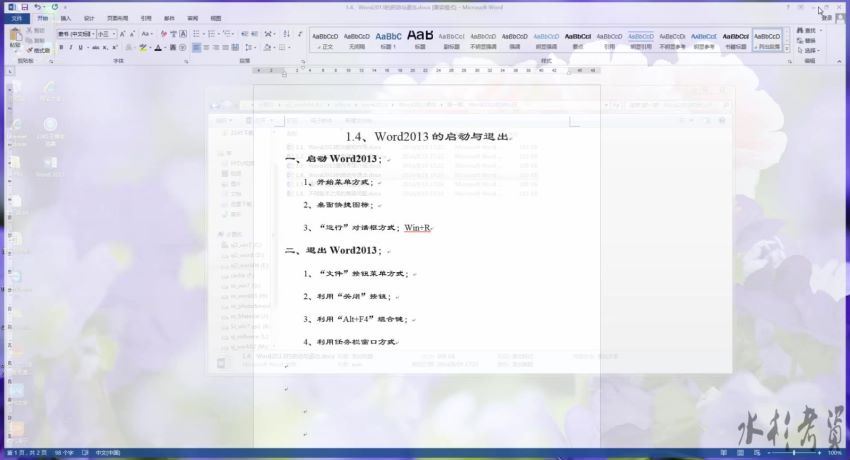Click Clear All Formatting icon

pos(164,34)
